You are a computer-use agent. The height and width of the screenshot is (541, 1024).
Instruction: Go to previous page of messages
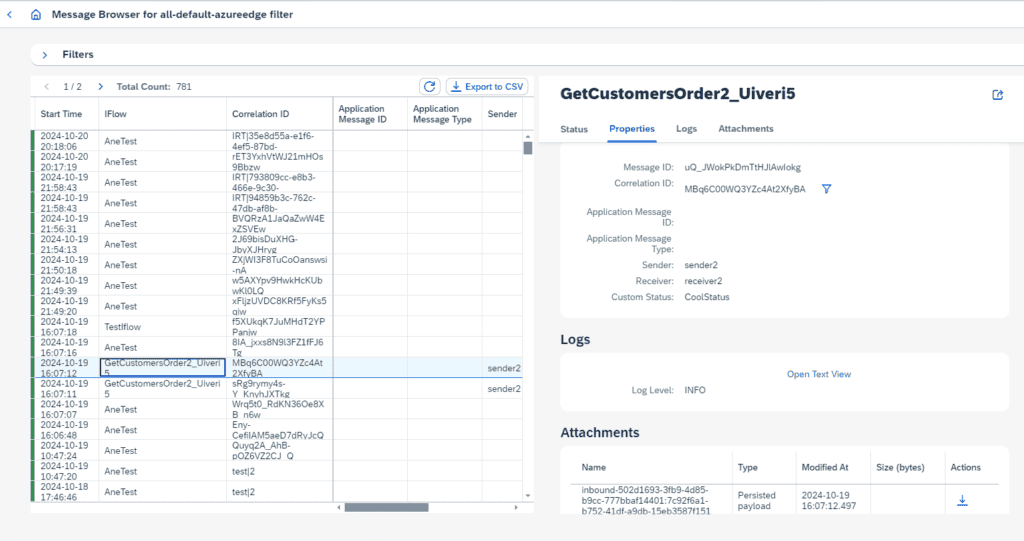(46, 86)
